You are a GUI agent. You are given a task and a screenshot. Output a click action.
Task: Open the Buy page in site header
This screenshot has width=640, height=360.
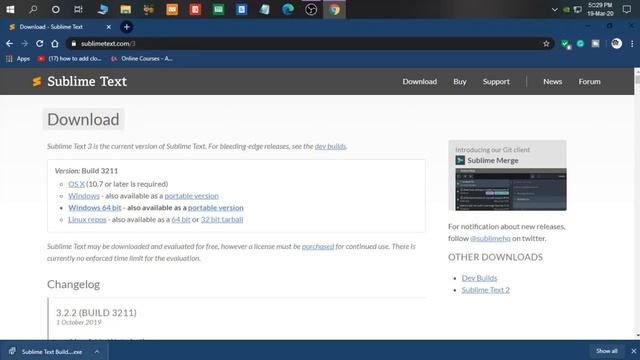click(460, 82)
